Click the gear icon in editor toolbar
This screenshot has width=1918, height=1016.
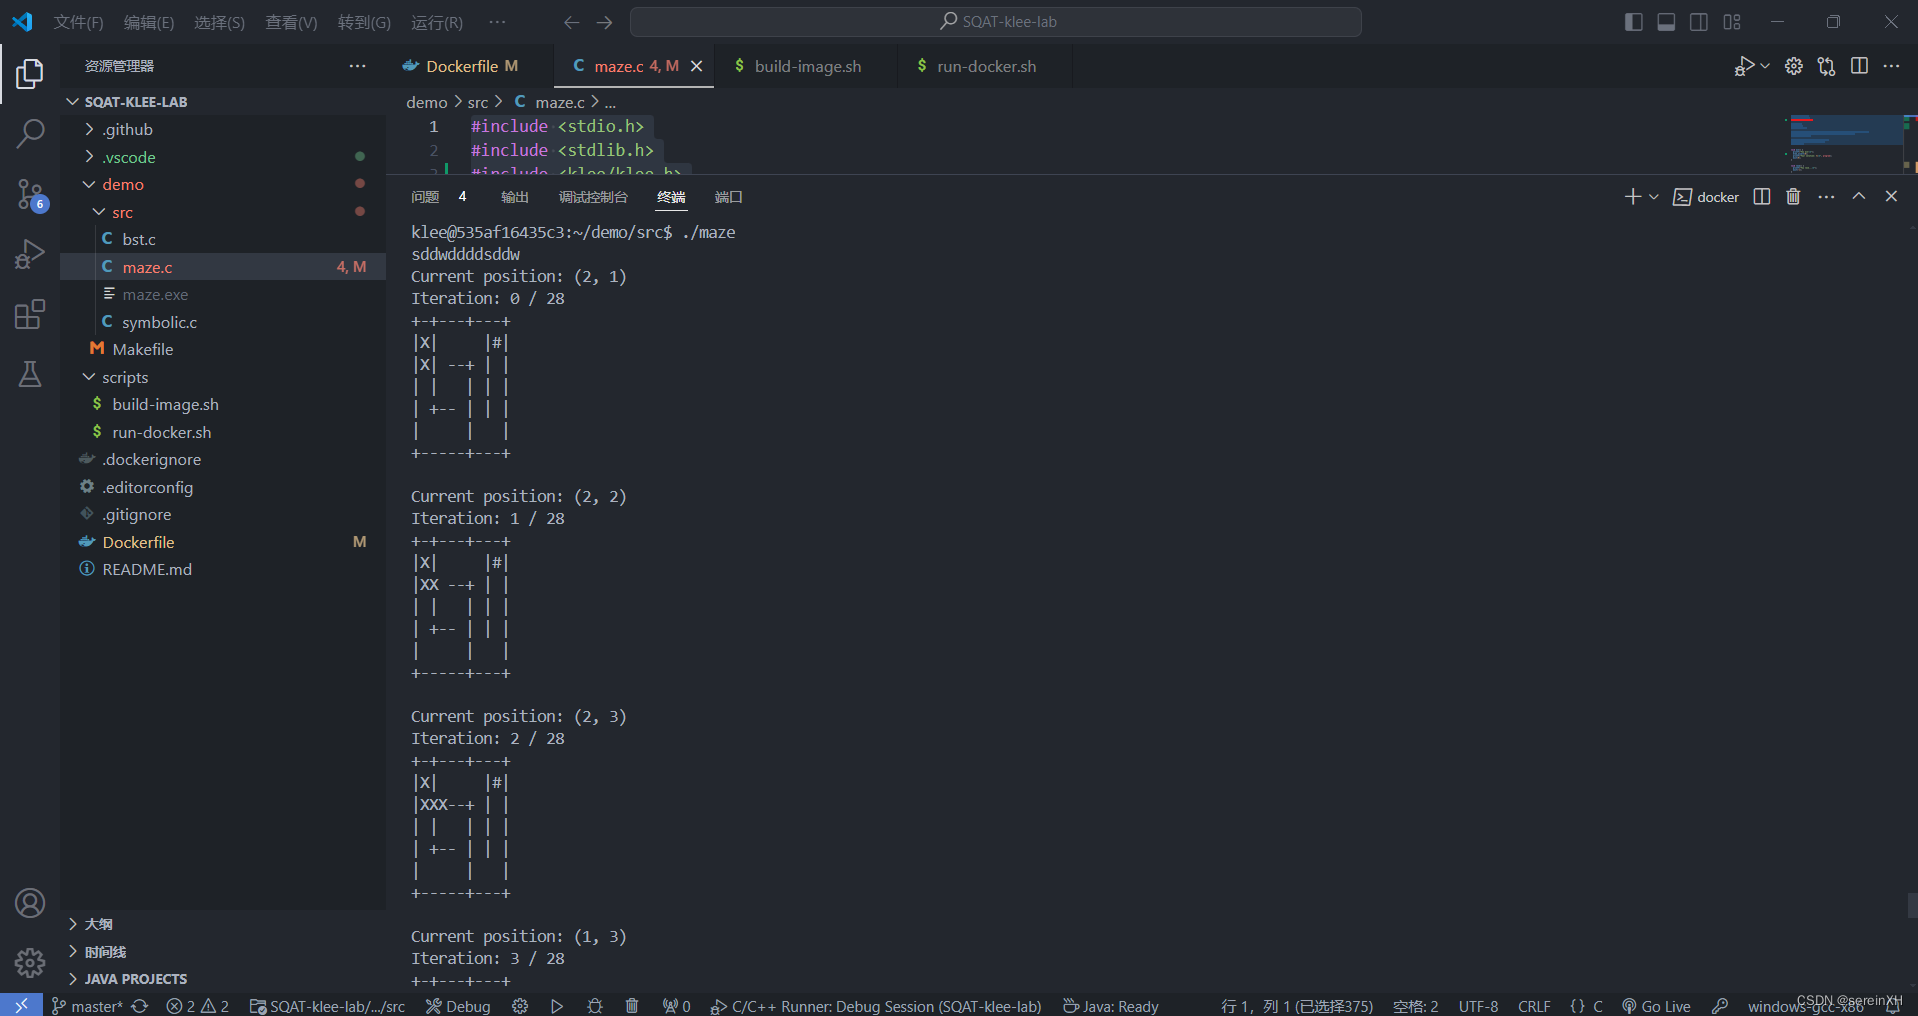click(1794, 66)
